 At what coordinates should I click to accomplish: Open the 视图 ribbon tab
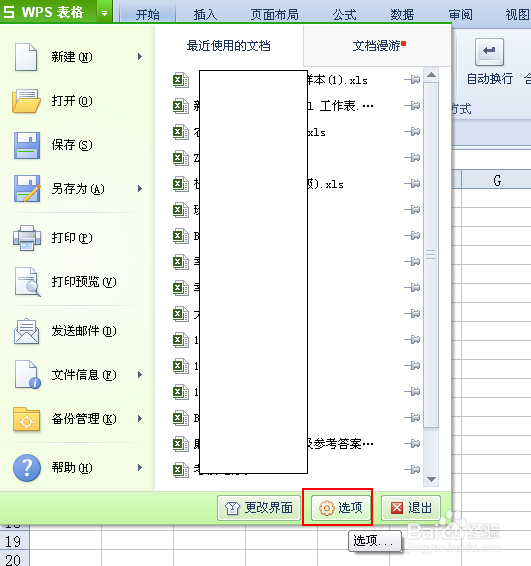tap(517, 14)
